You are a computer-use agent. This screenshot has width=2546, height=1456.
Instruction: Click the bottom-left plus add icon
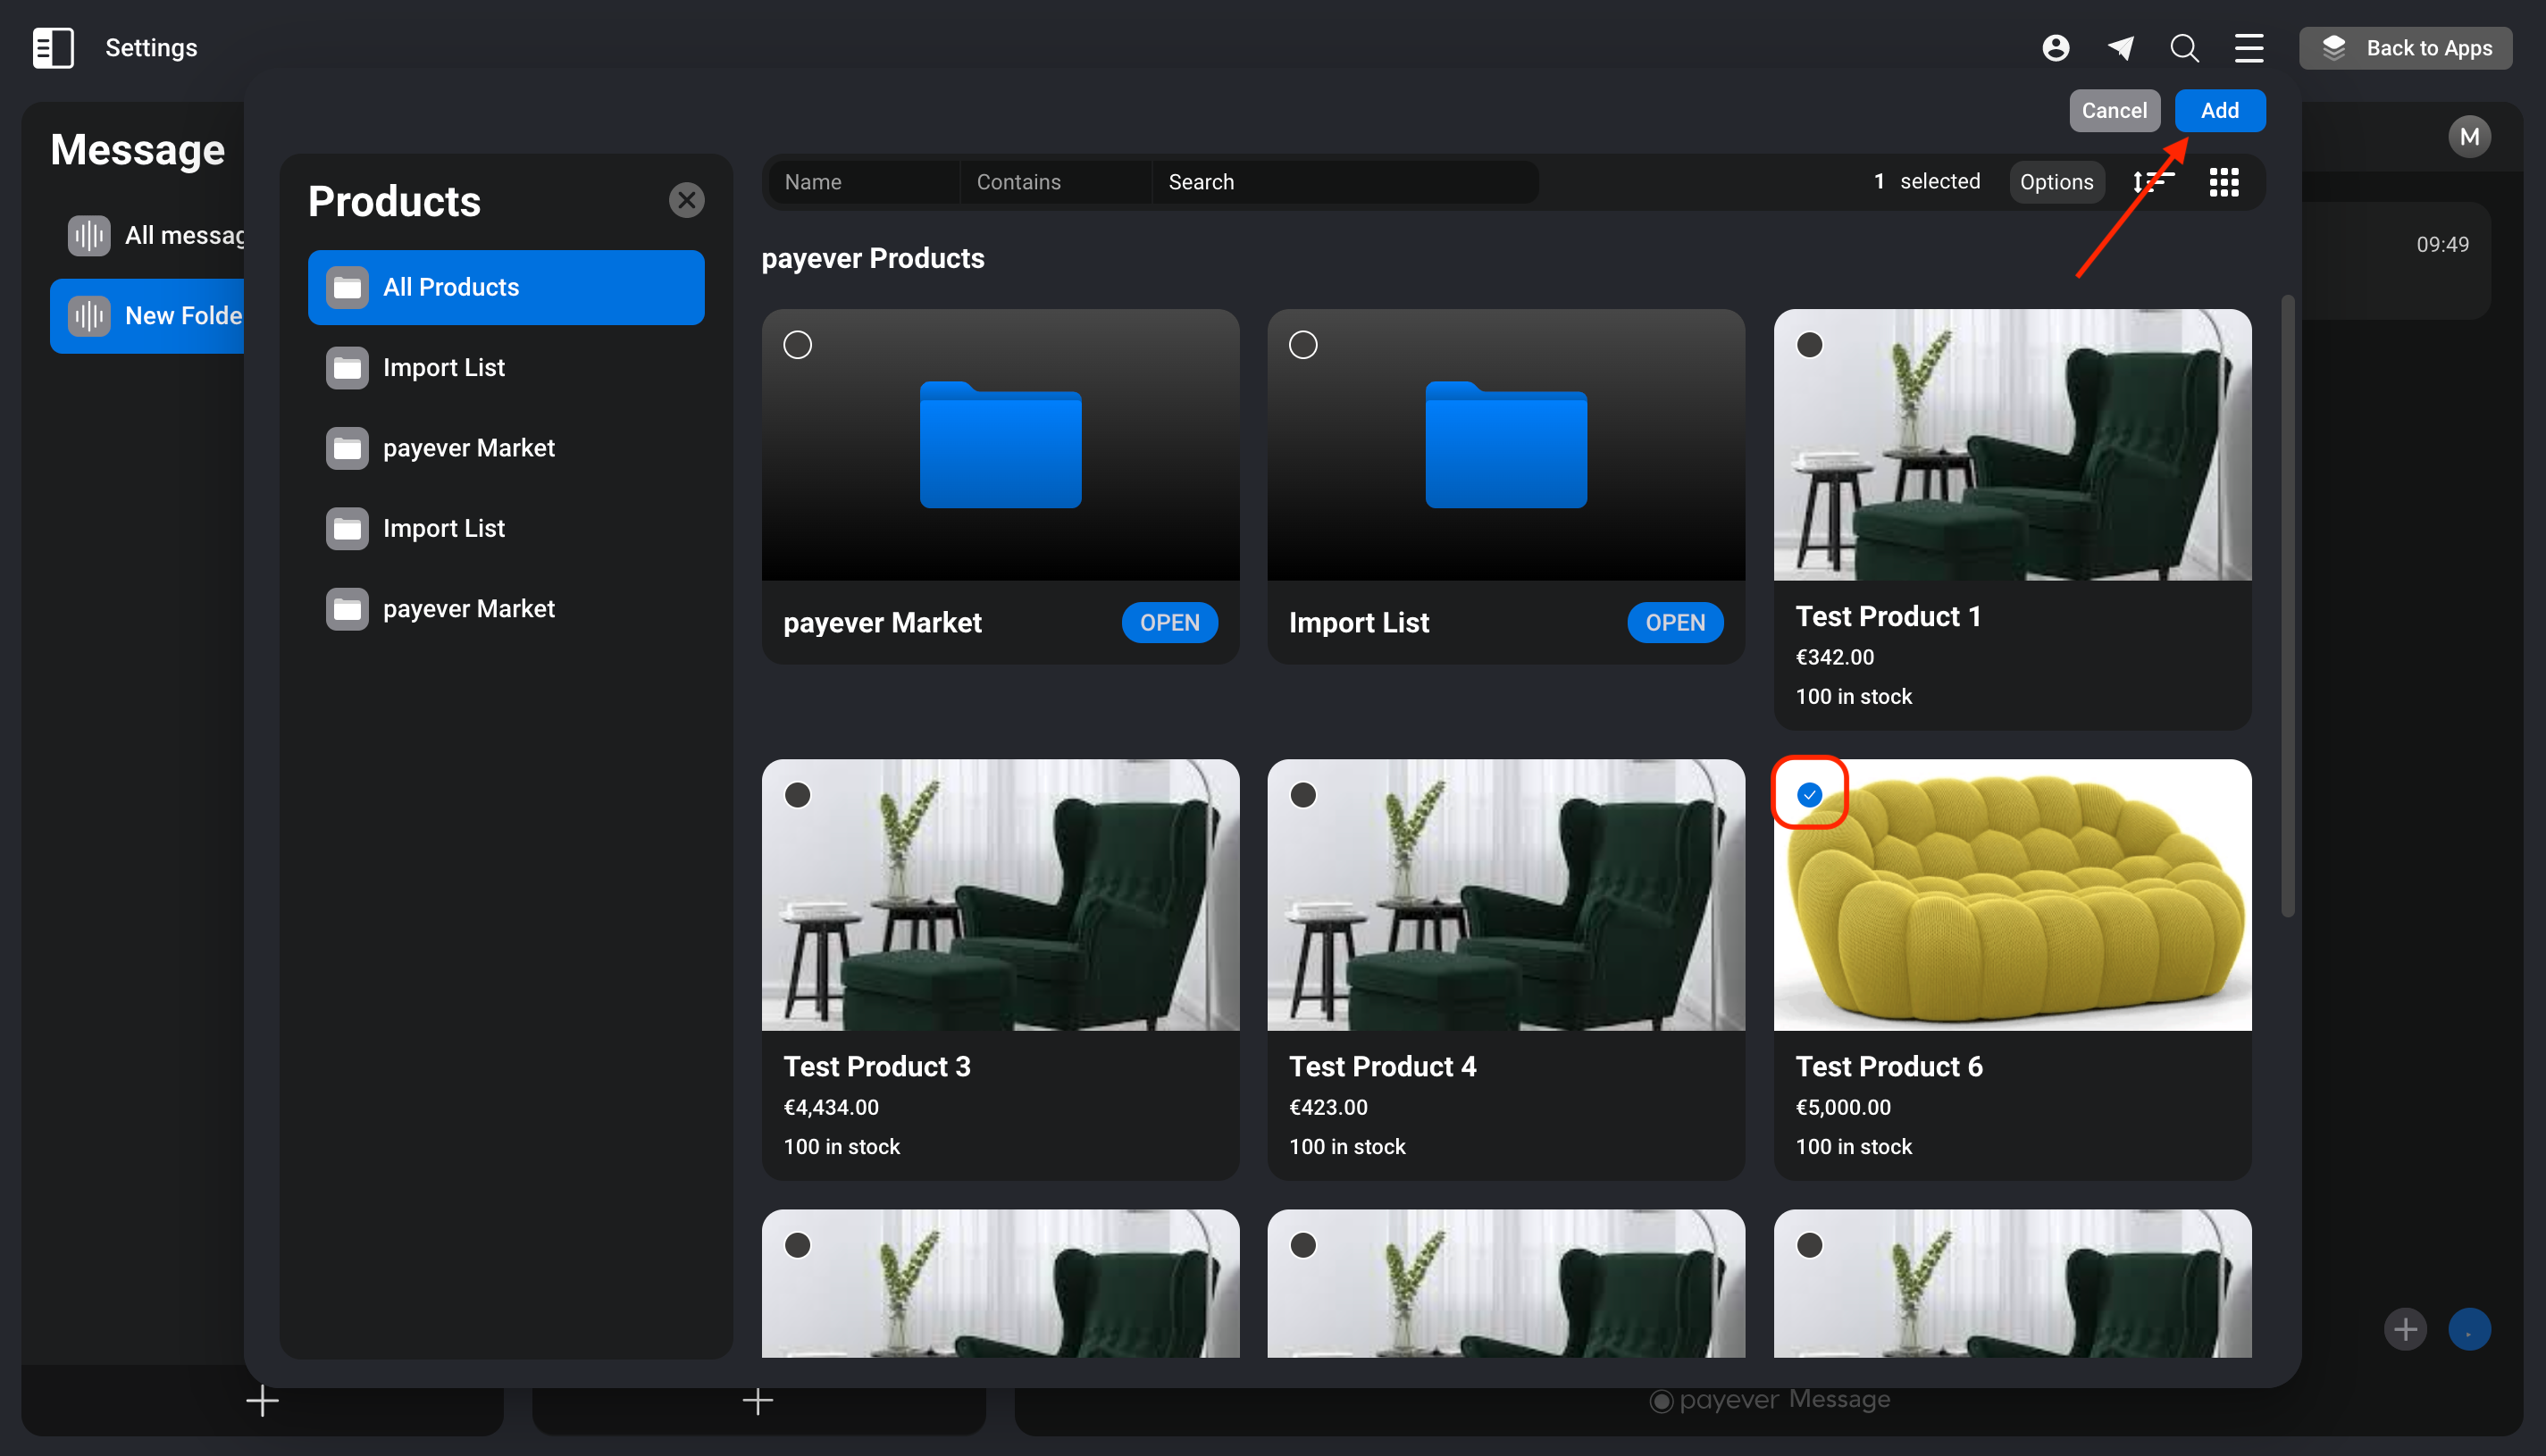[x=262, y=1400]
